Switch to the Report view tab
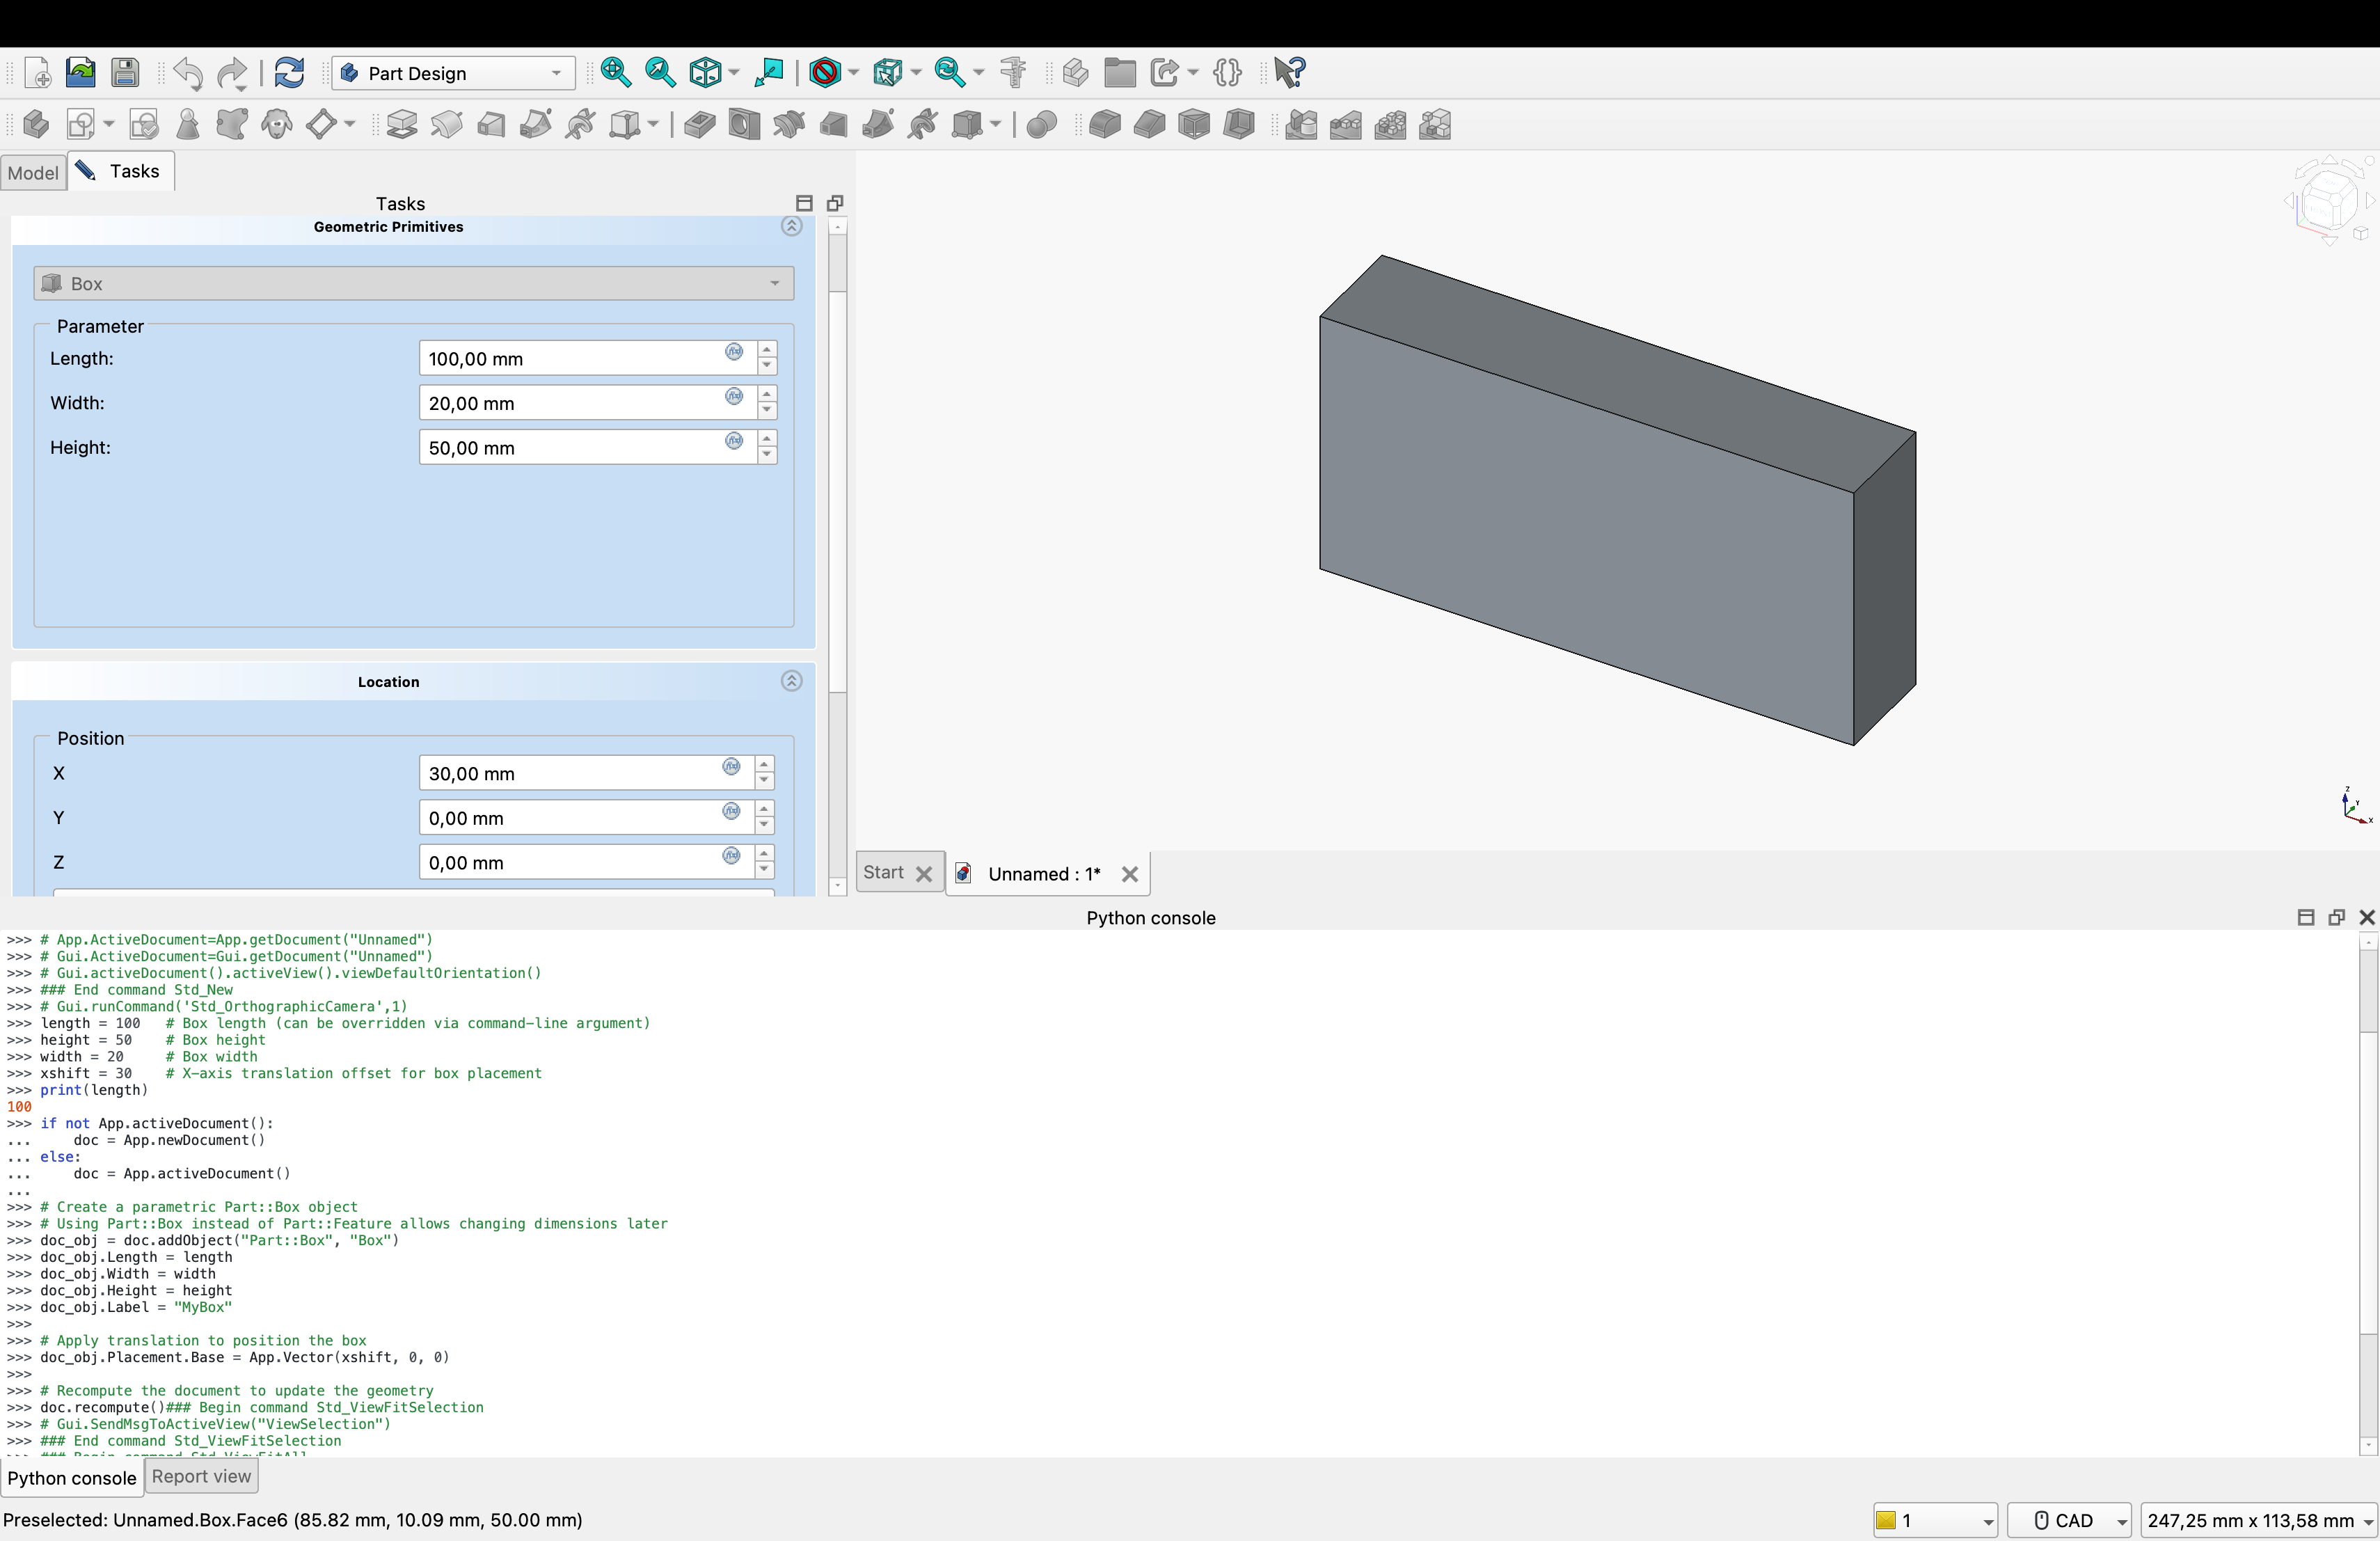The width and height of the screenshot is (2380, 1541). [x=201, y=1477]
